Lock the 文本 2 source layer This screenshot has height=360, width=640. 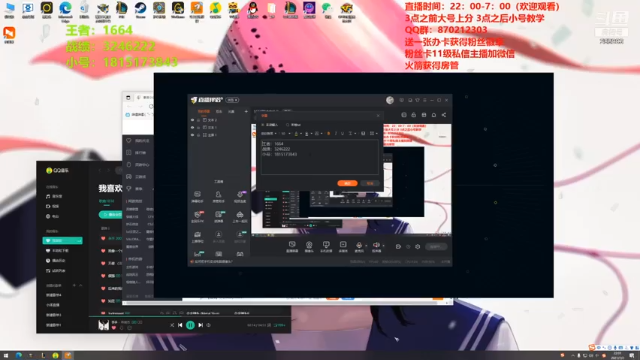pyautogui.click(x=198, y=120)
